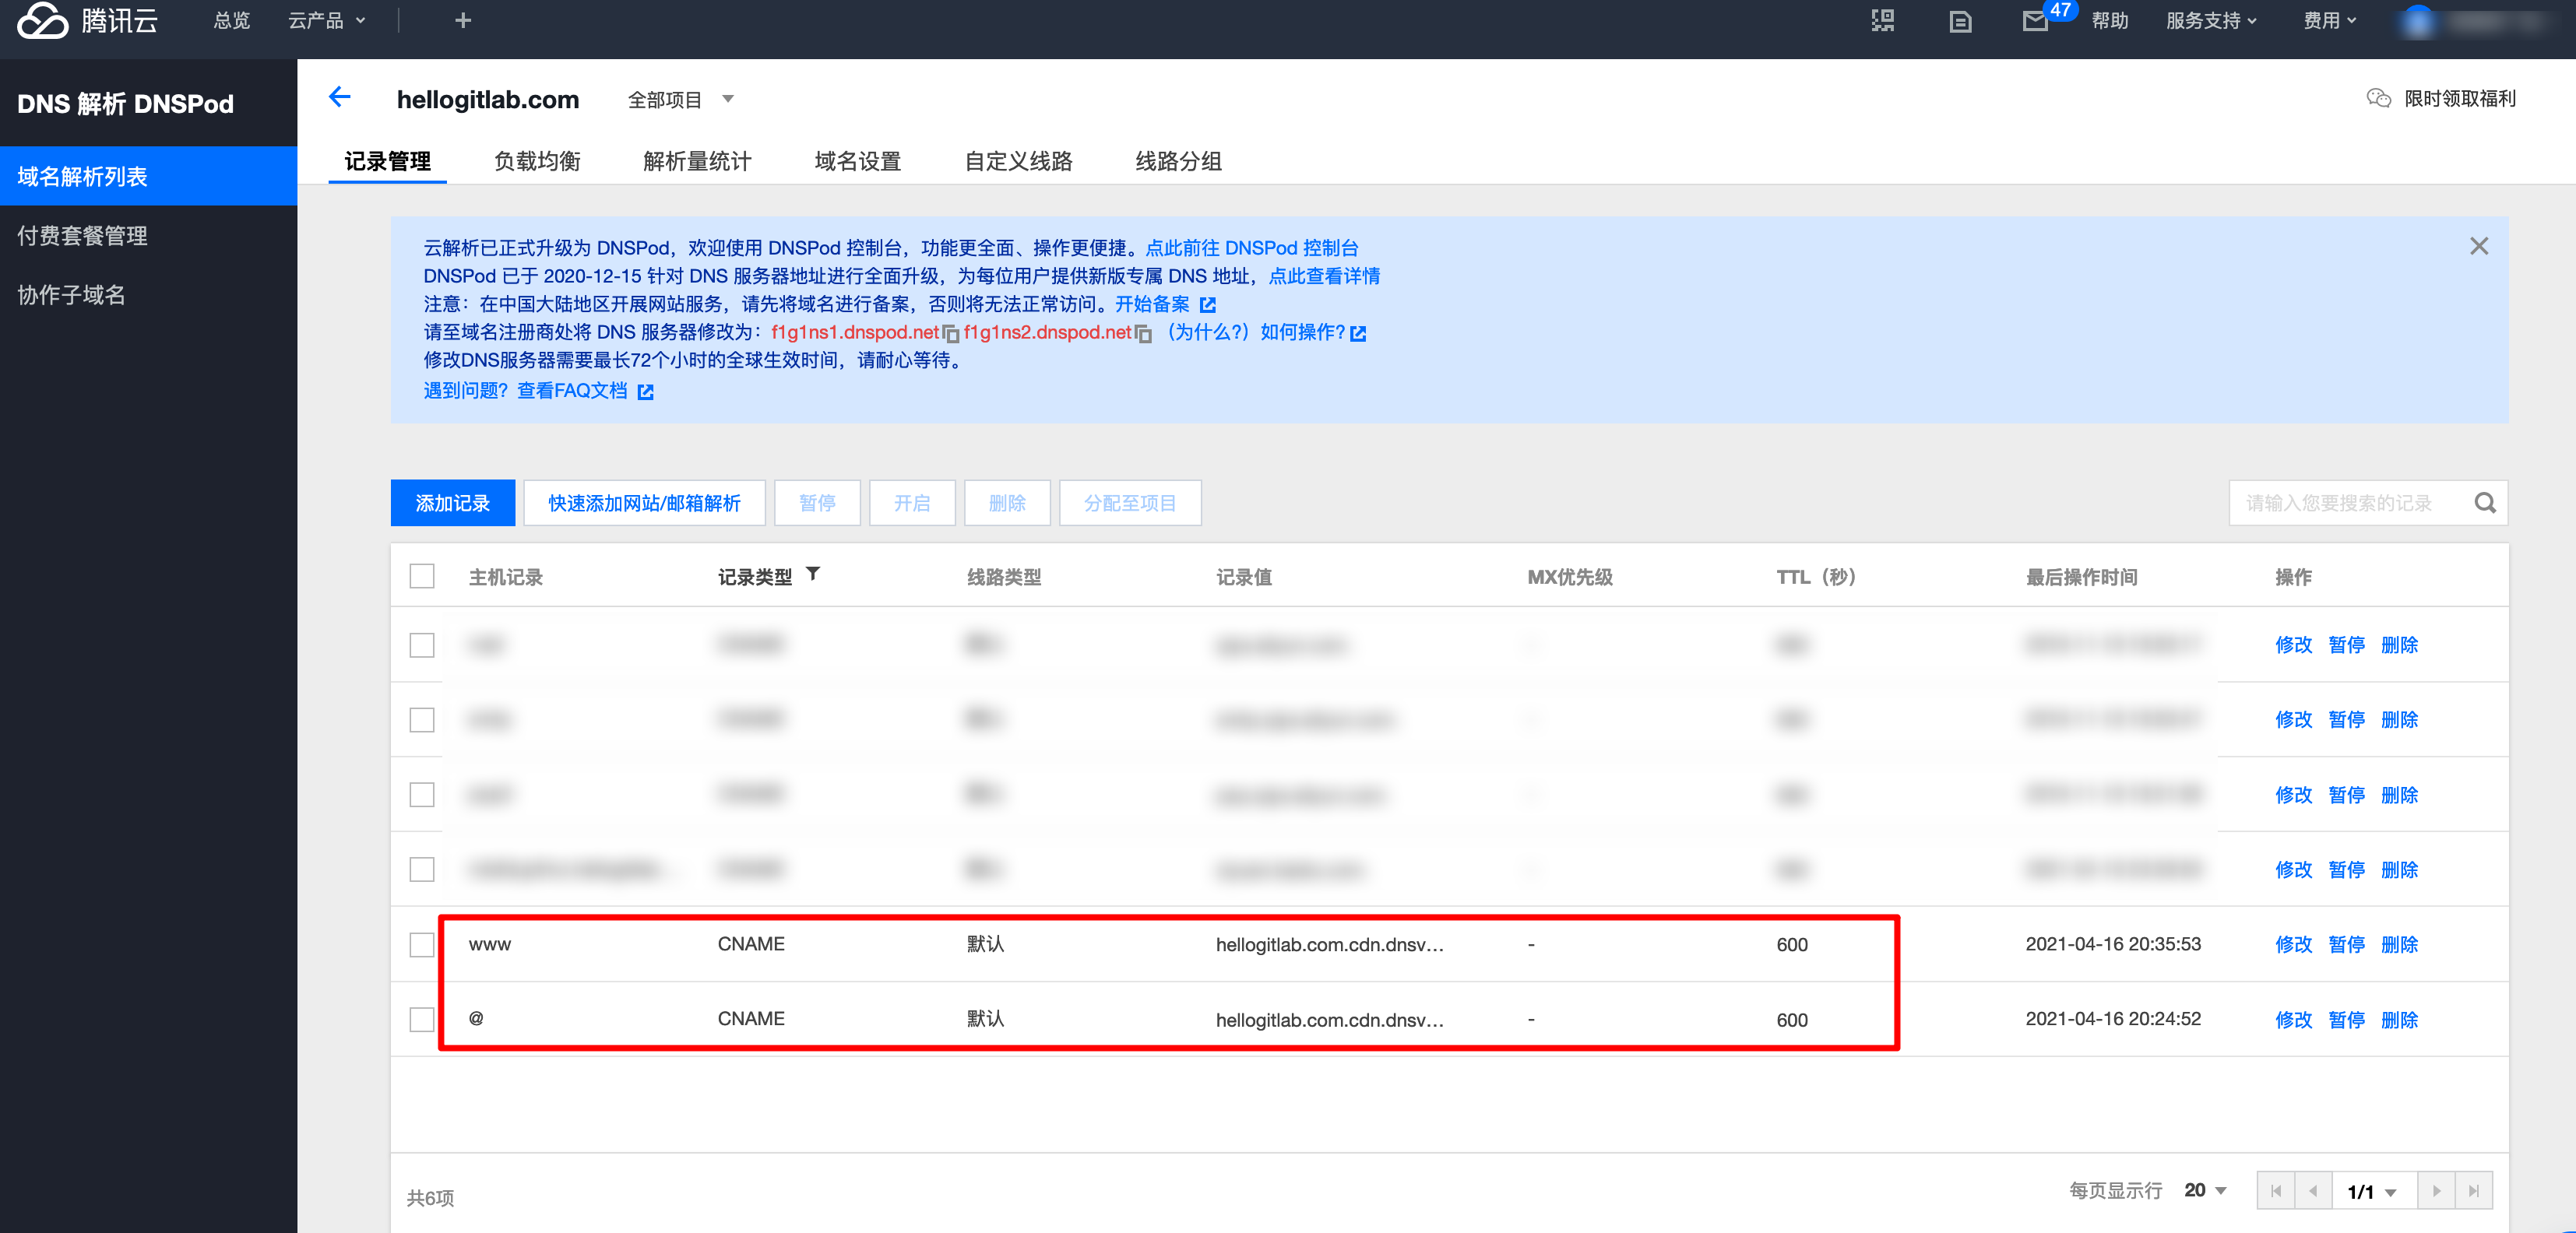Click the www record value hellogitlab.com.cdn.dnsv…
This screenshot has width=2576, height=1233.
click(1329, 945)
